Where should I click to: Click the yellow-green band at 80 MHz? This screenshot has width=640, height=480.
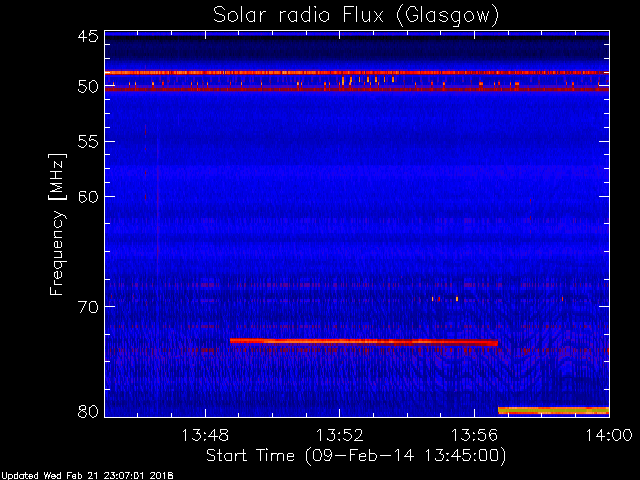click(x=553, y=410)
